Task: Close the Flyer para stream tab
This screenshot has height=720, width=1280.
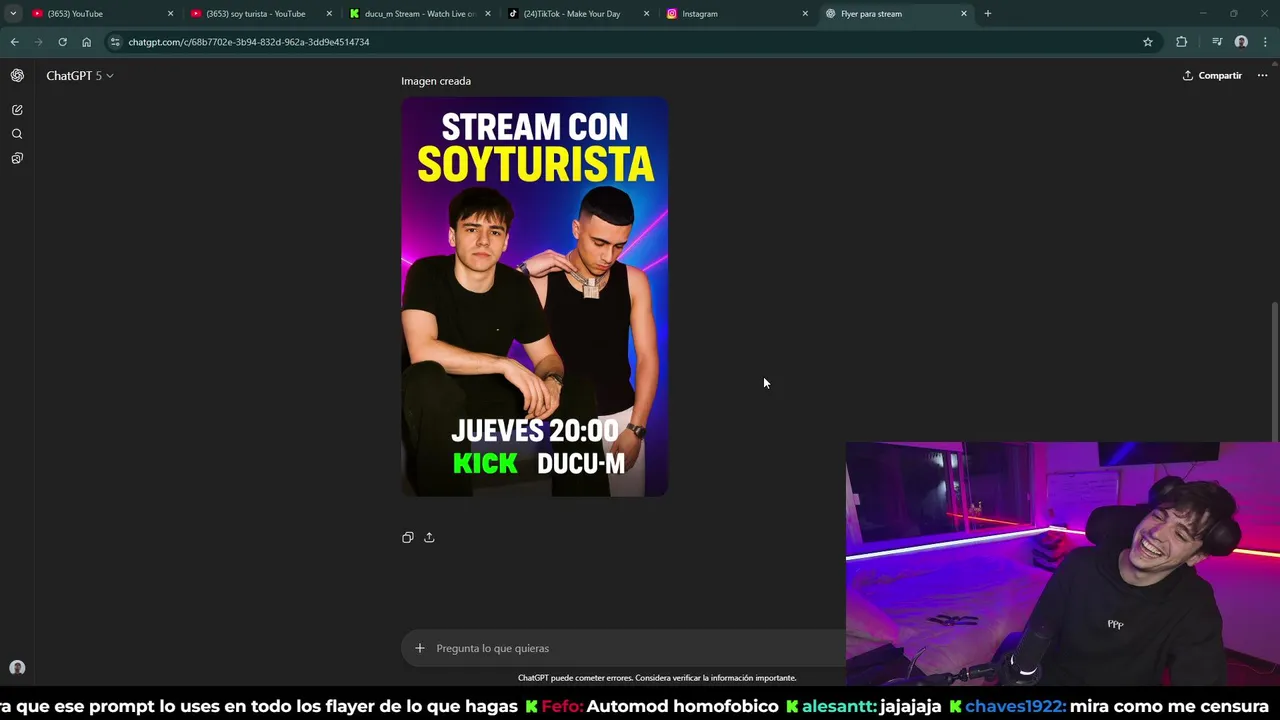Action: (964, 14)
